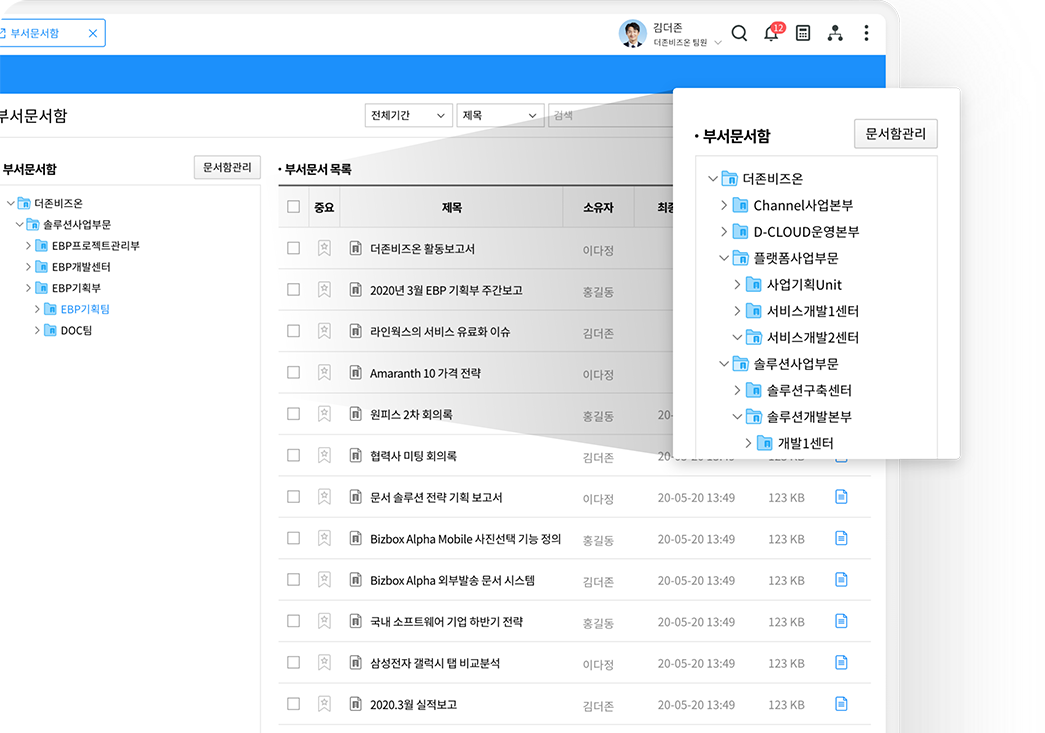The width and height of the screenshot is (1045, 733).
Task: Open the search magnifier icon in header
Action: 739,33
